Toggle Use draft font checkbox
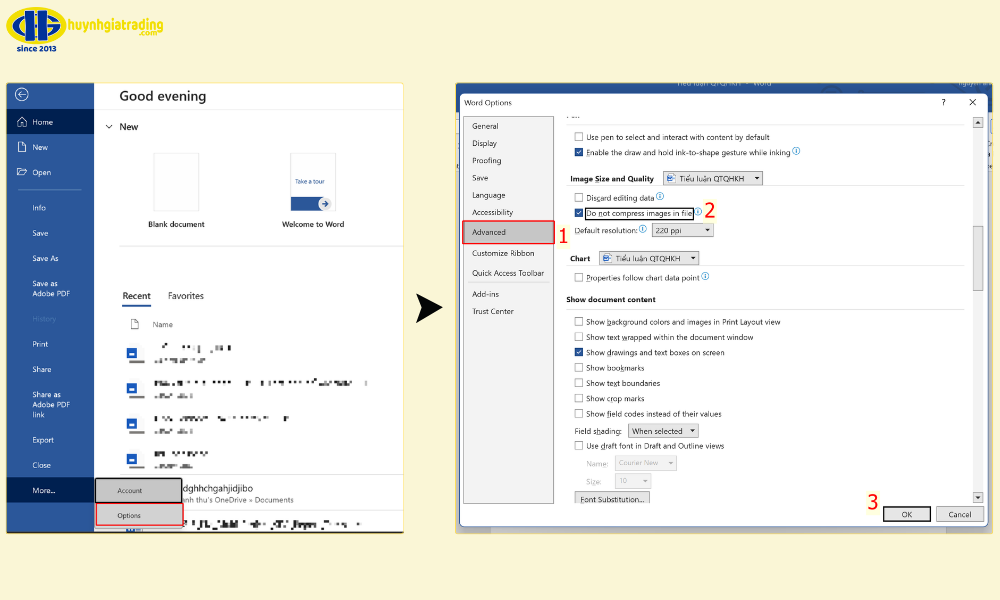 pyautogui.click(x=578, y=446)
